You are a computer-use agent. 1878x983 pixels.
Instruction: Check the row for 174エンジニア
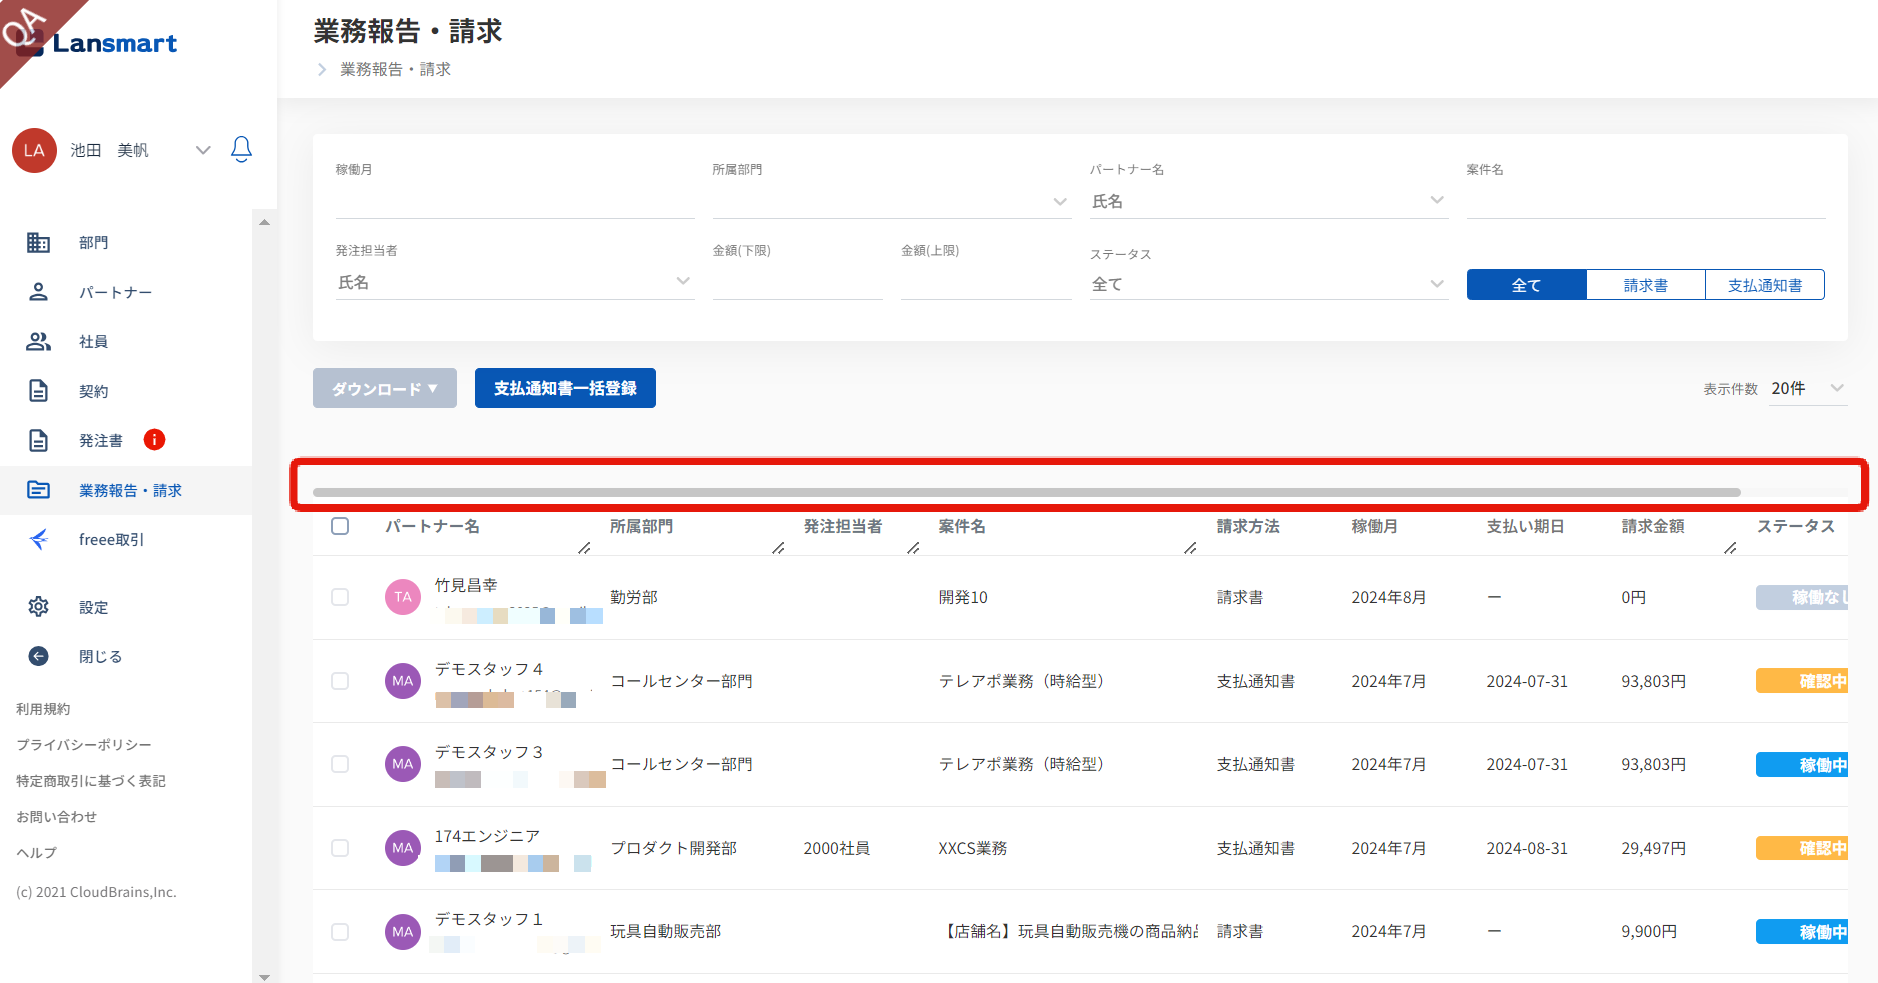pyautogui.click(x=340, y=848)
